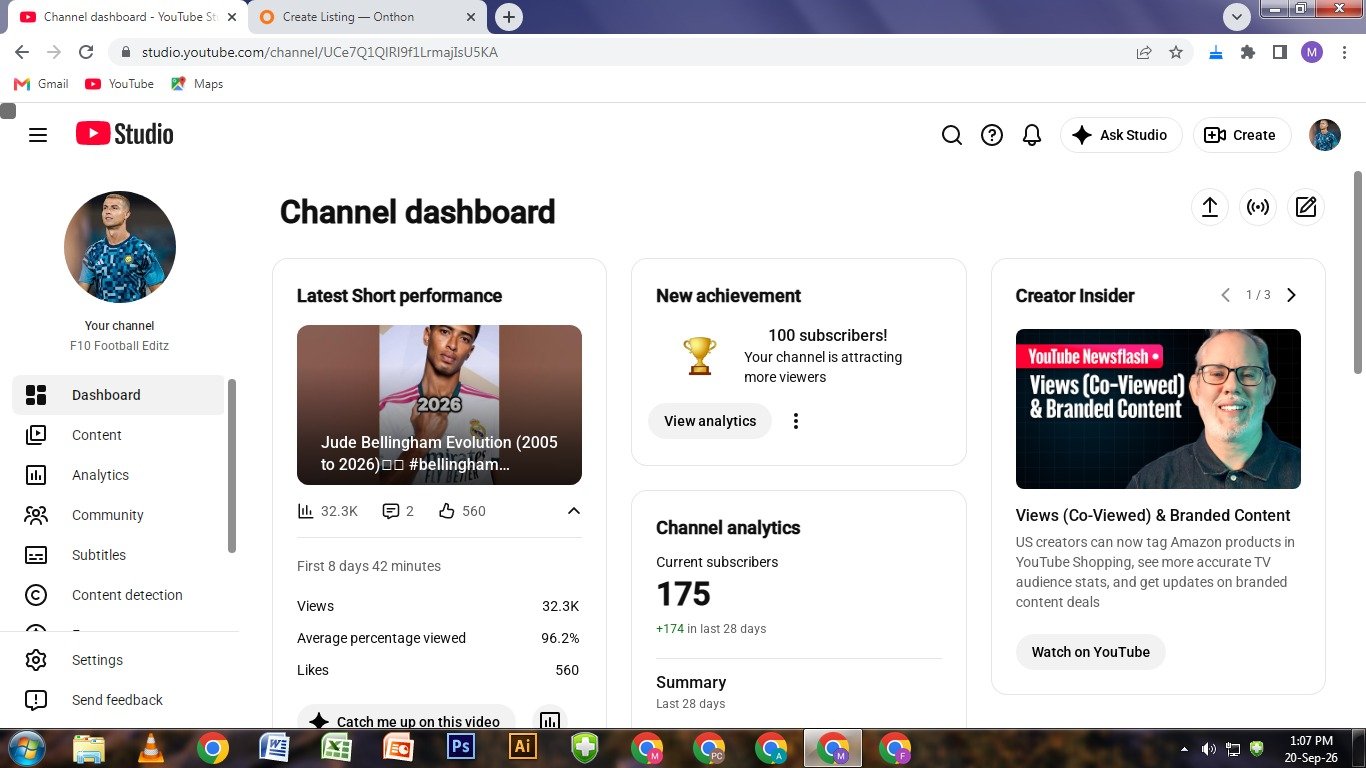Click the likes thumbs-up icon showing 560
This screenshot has height=768, width=1366.
click(447, 511)
